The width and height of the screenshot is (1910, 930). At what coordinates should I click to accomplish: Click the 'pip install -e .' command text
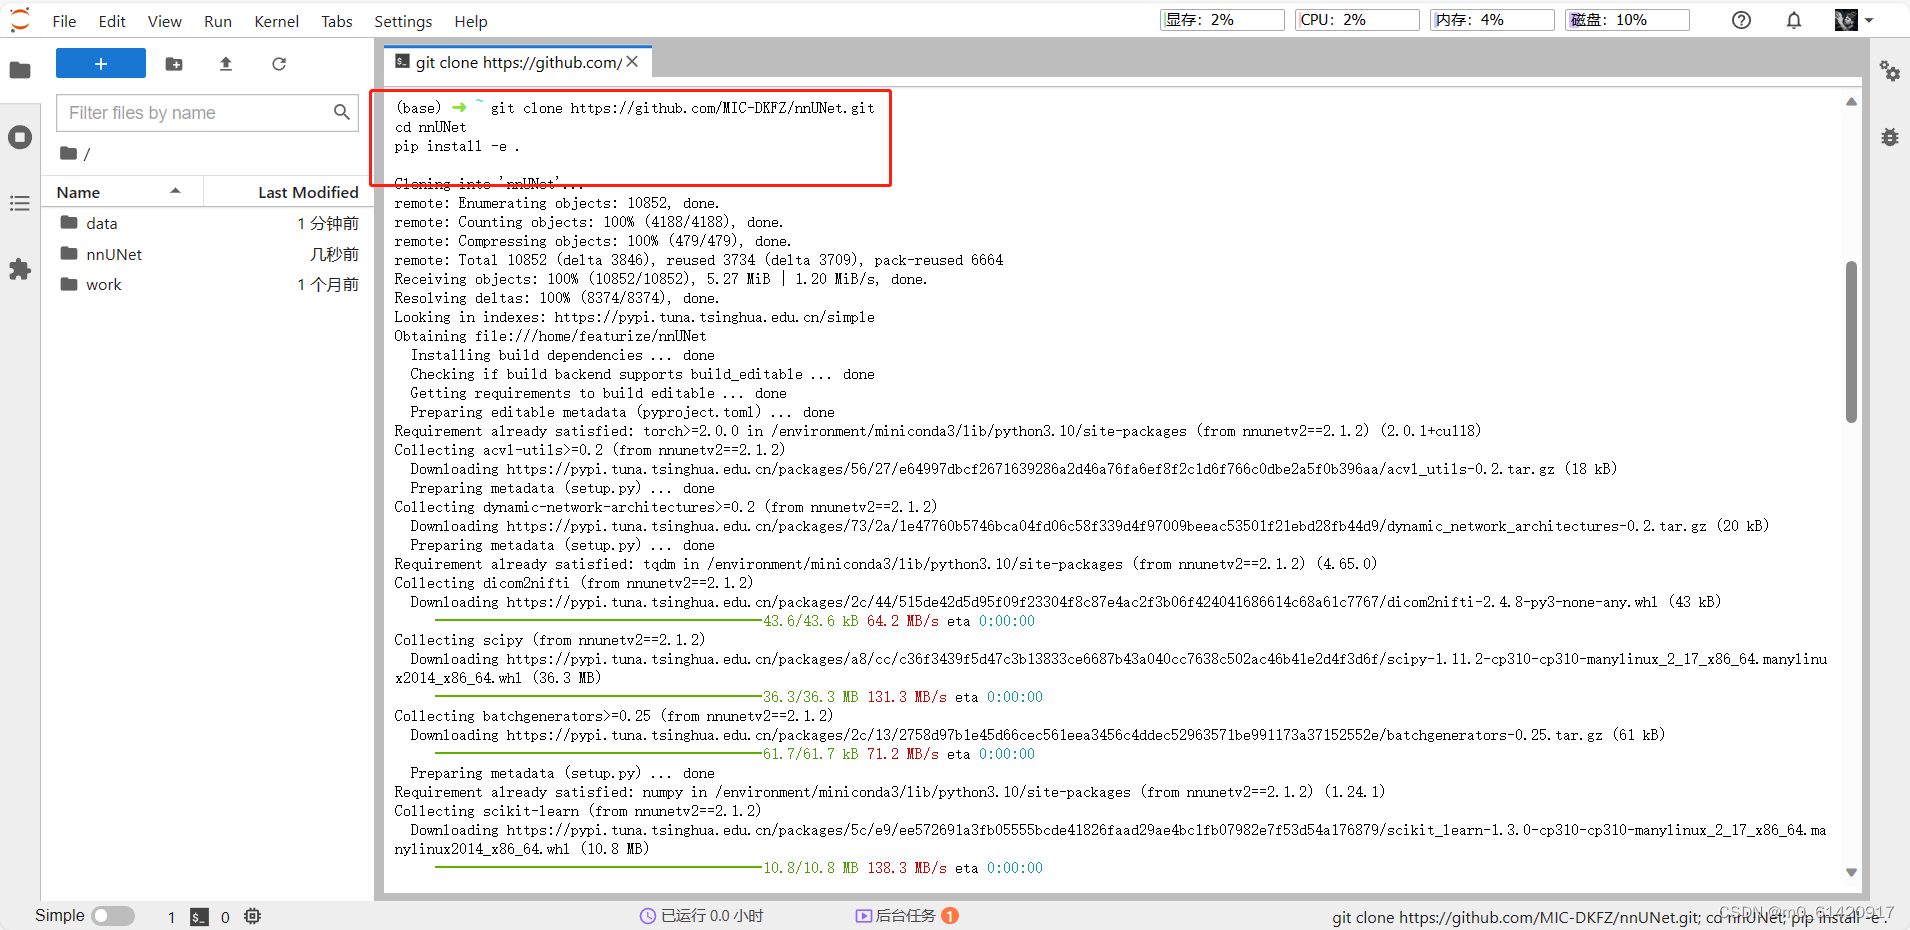(x=456, y=146)
